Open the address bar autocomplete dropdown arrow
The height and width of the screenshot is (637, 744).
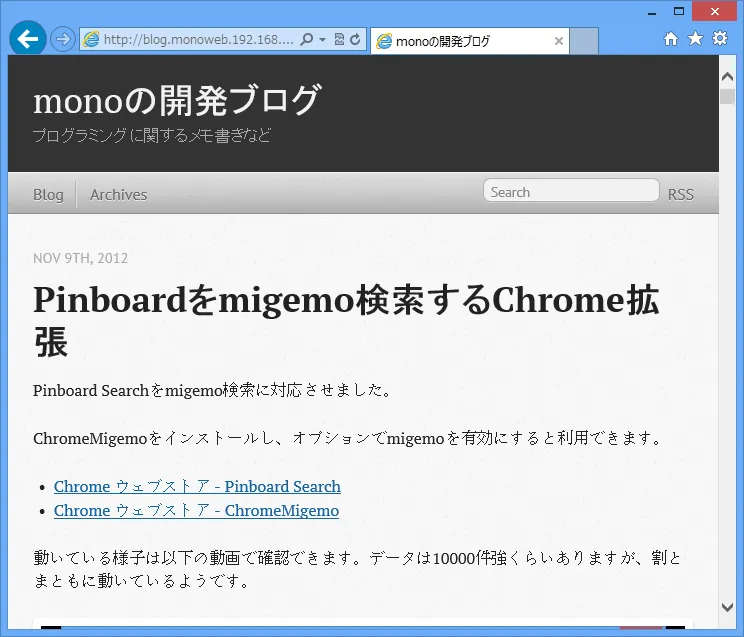click(x=322, y=40)
